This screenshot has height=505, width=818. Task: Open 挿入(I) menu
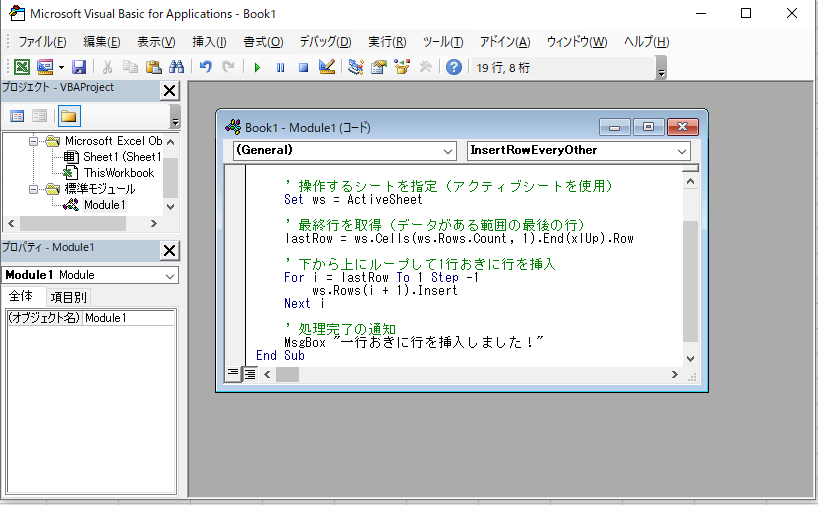pyautogui.click(x=209, y=42)
